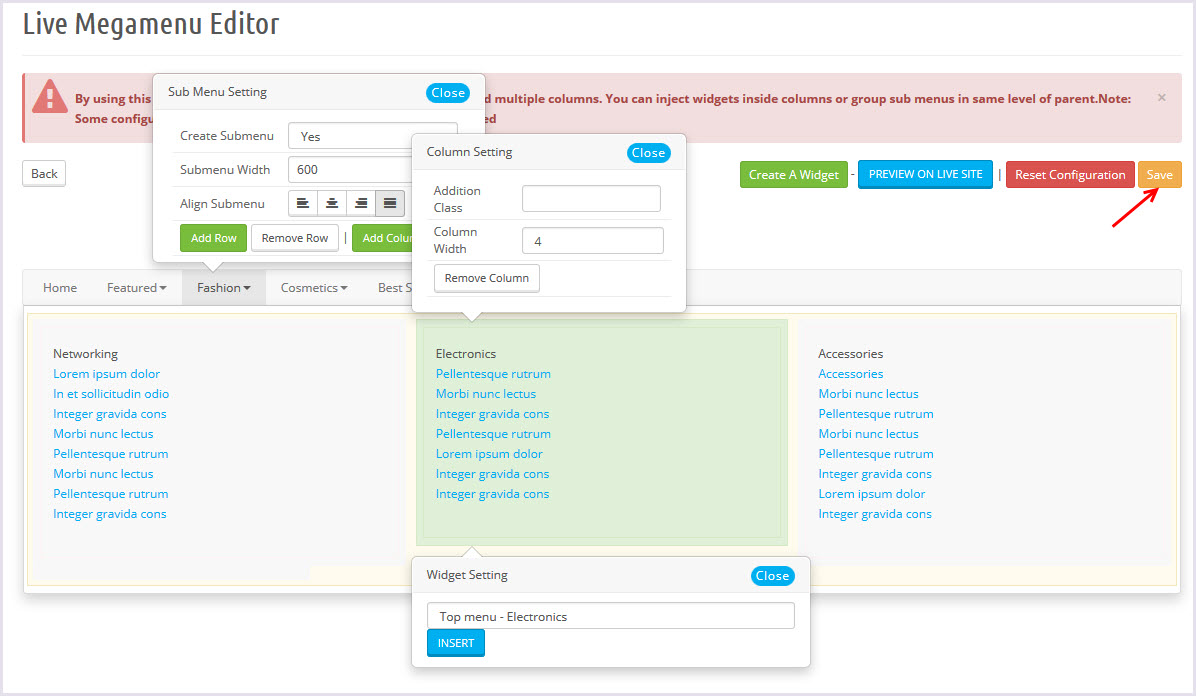Expand the Cosmetics menu dropdown
This screenshot has width=1196, height=696.
(x=313, y=288)
